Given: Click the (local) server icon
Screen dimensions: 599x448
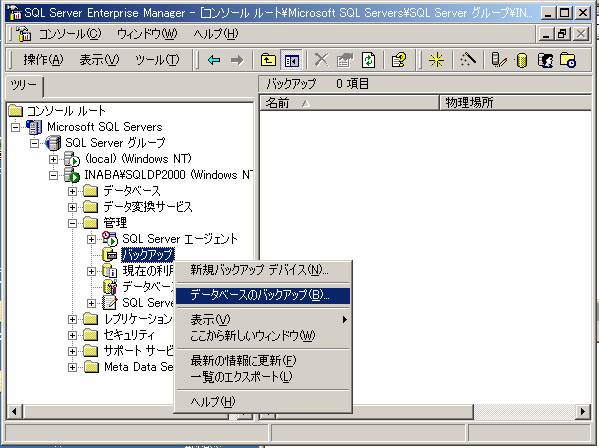Looking at the screenshot, I should point(71,159).
